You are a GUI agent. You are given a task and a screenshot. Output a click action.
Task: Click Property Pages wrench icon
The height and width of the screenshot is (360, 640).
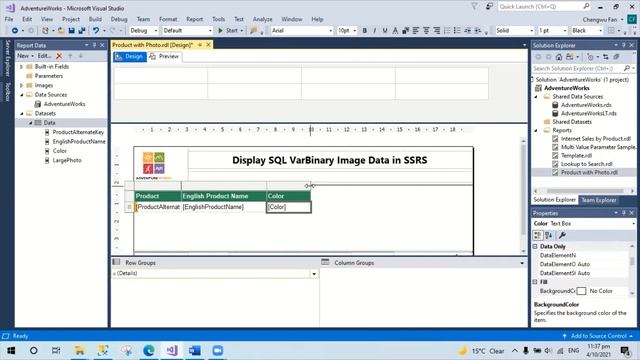pos(562,235)
